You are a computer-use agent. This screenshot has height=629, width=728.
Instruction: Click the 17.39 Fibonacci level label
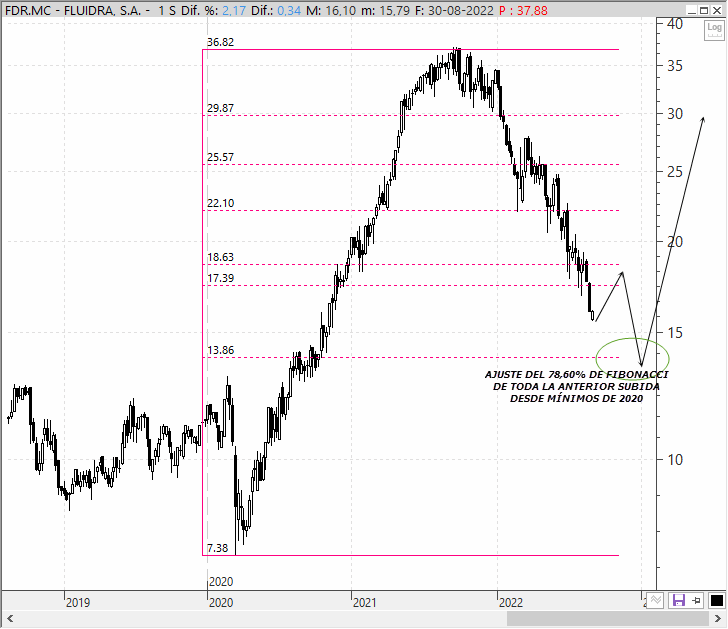221,278
